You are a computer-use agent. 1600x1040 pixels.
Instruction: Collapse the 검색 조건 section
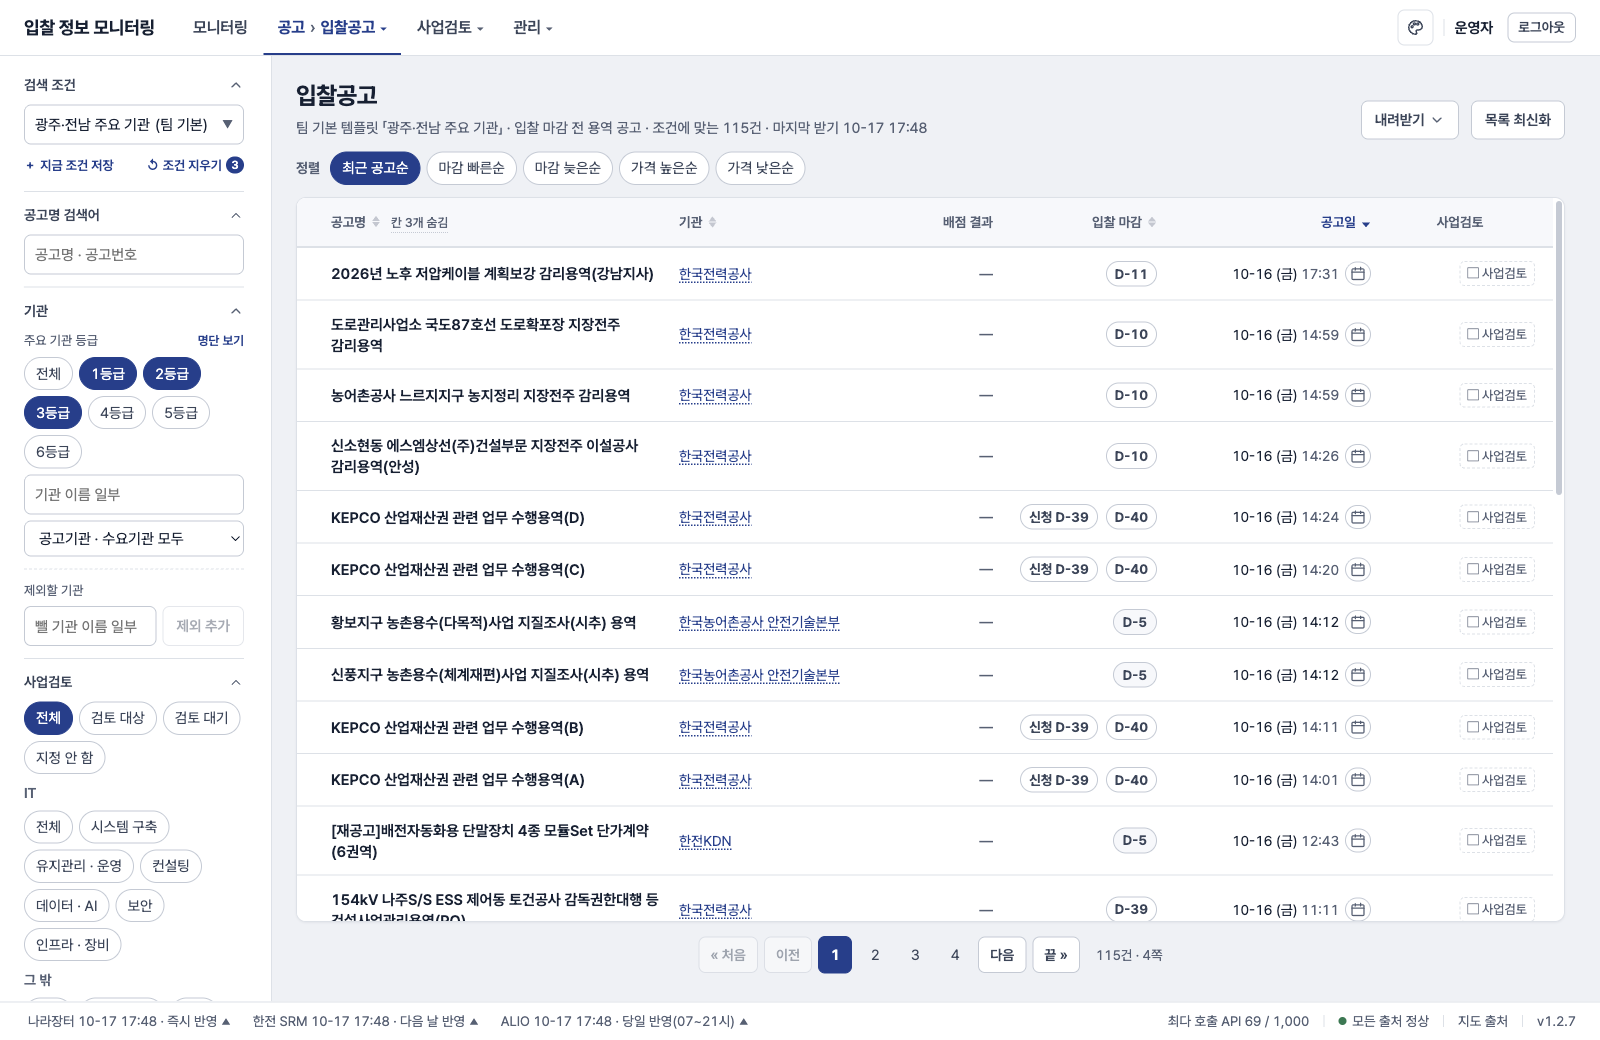[x=236, y=85]
